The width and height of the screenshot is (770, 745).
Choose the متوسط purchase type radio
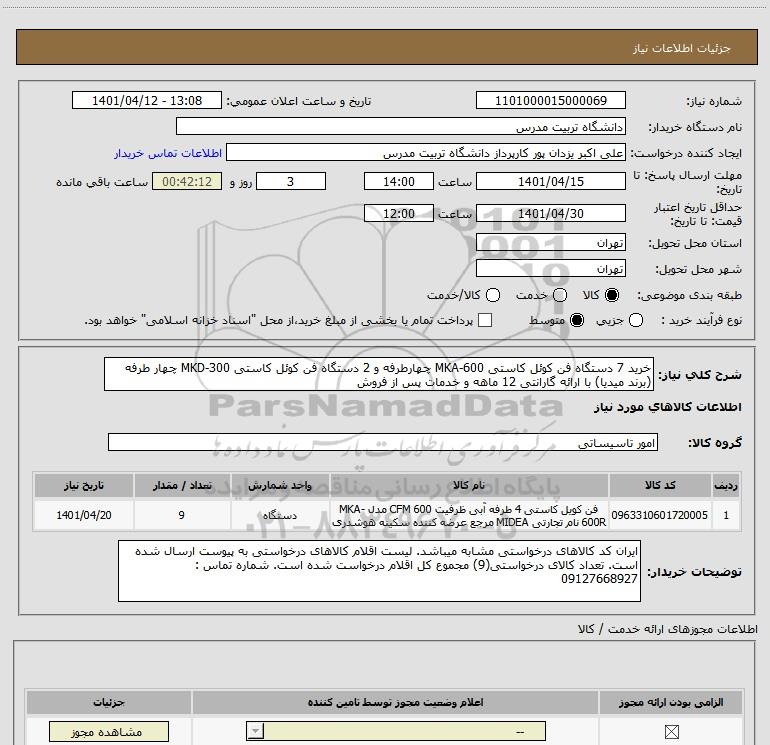(x=577, y=320)
